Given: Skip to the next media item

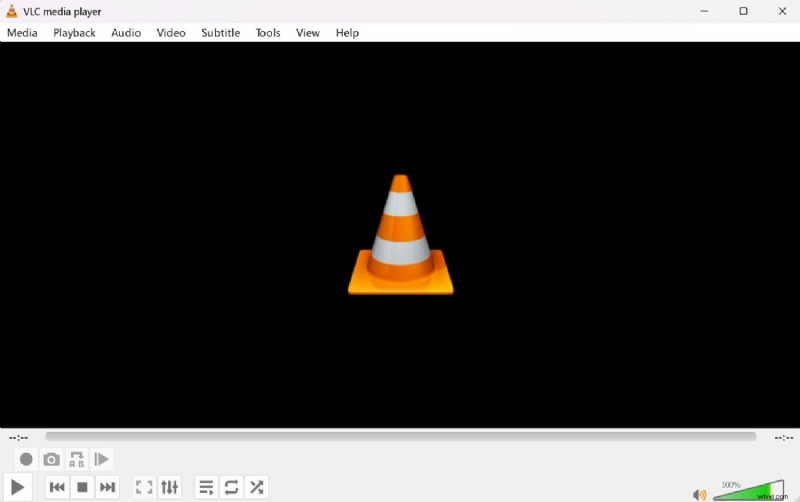Looking at the screenshot, I should pos(107,487).
